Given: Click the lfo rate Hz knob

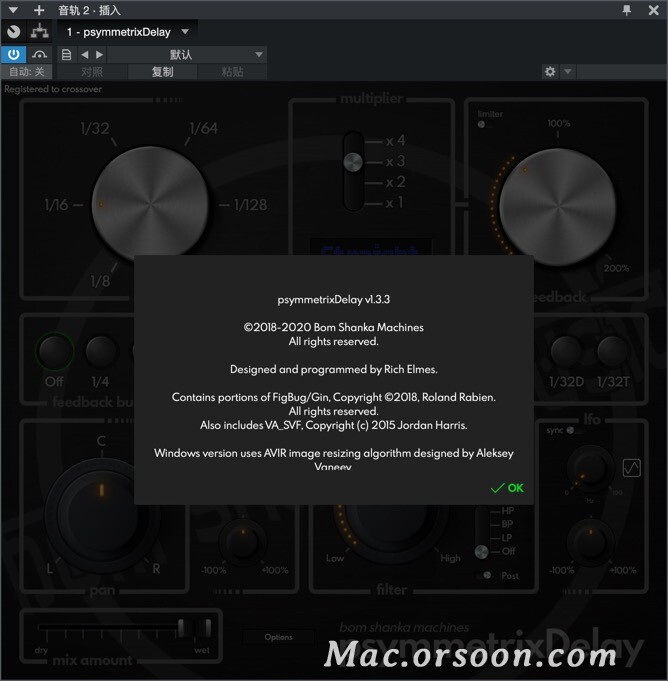Looking at the screenshot, I should click(x=590, y=468).
